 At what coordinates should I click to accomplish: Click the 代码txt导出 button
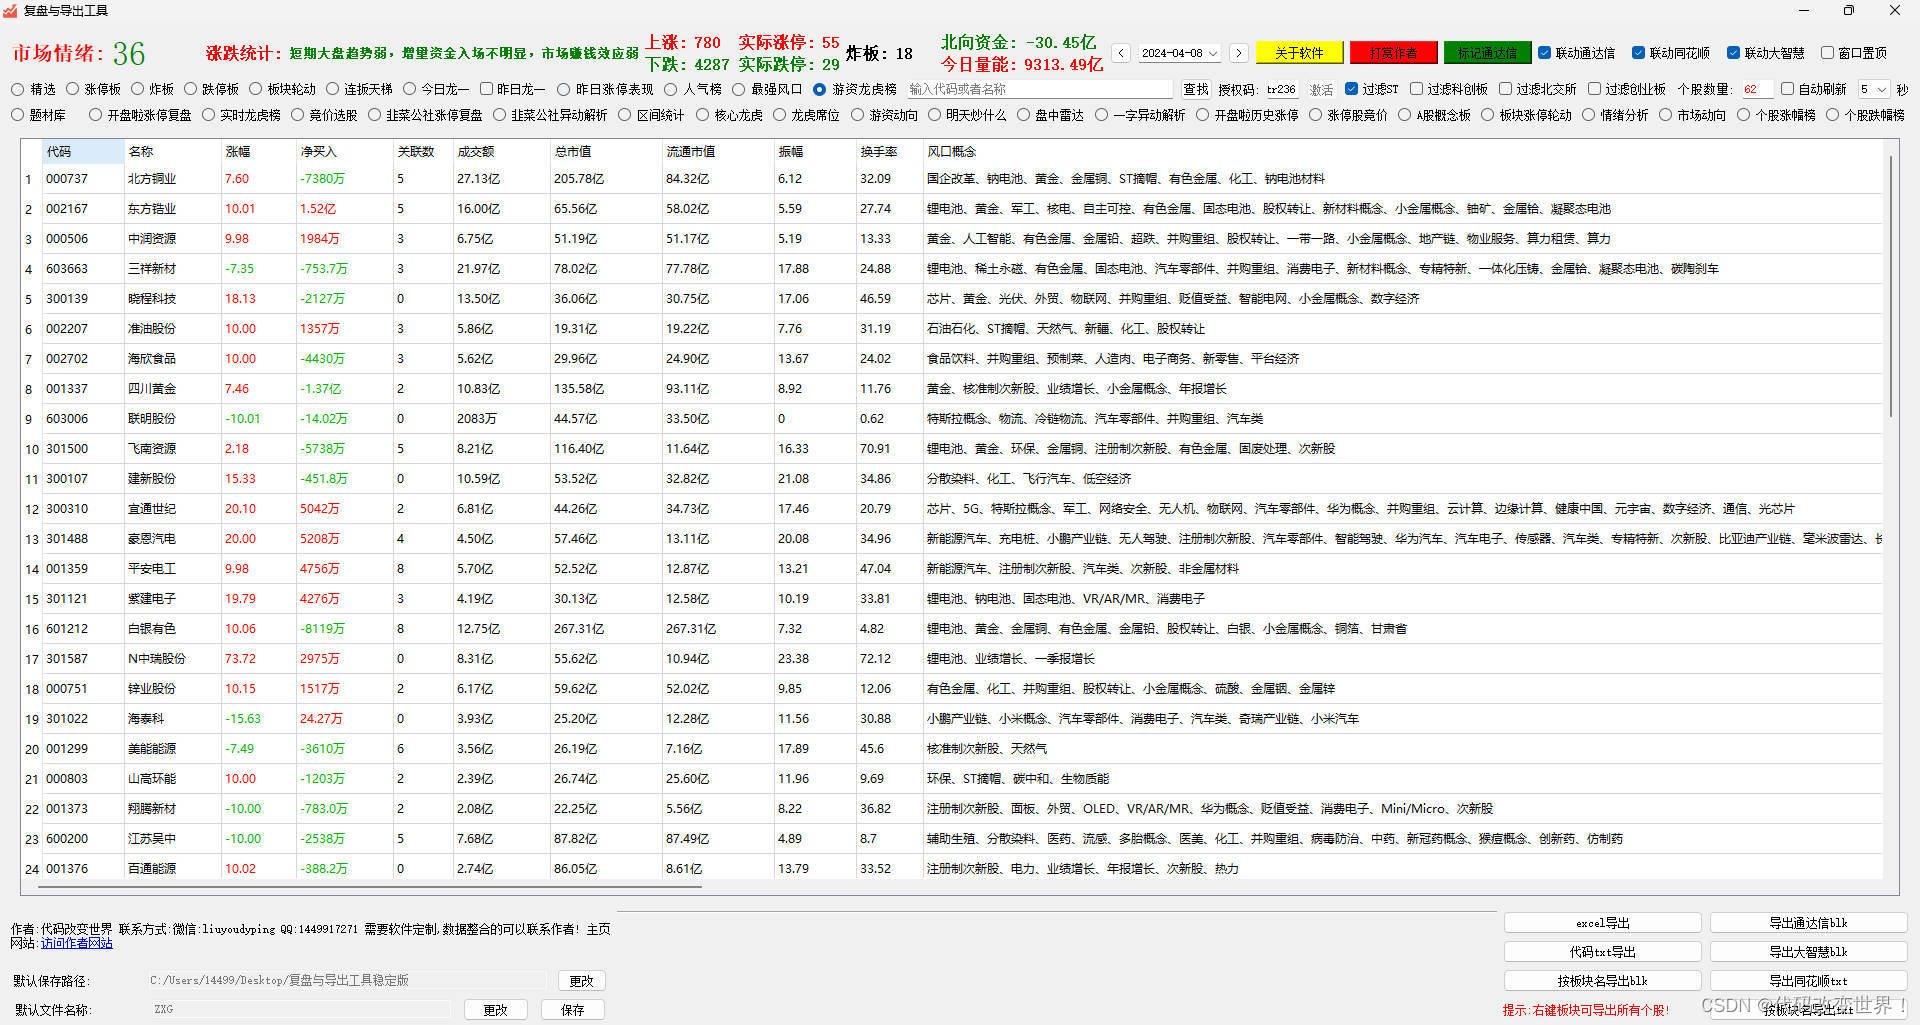point(1602,952)
